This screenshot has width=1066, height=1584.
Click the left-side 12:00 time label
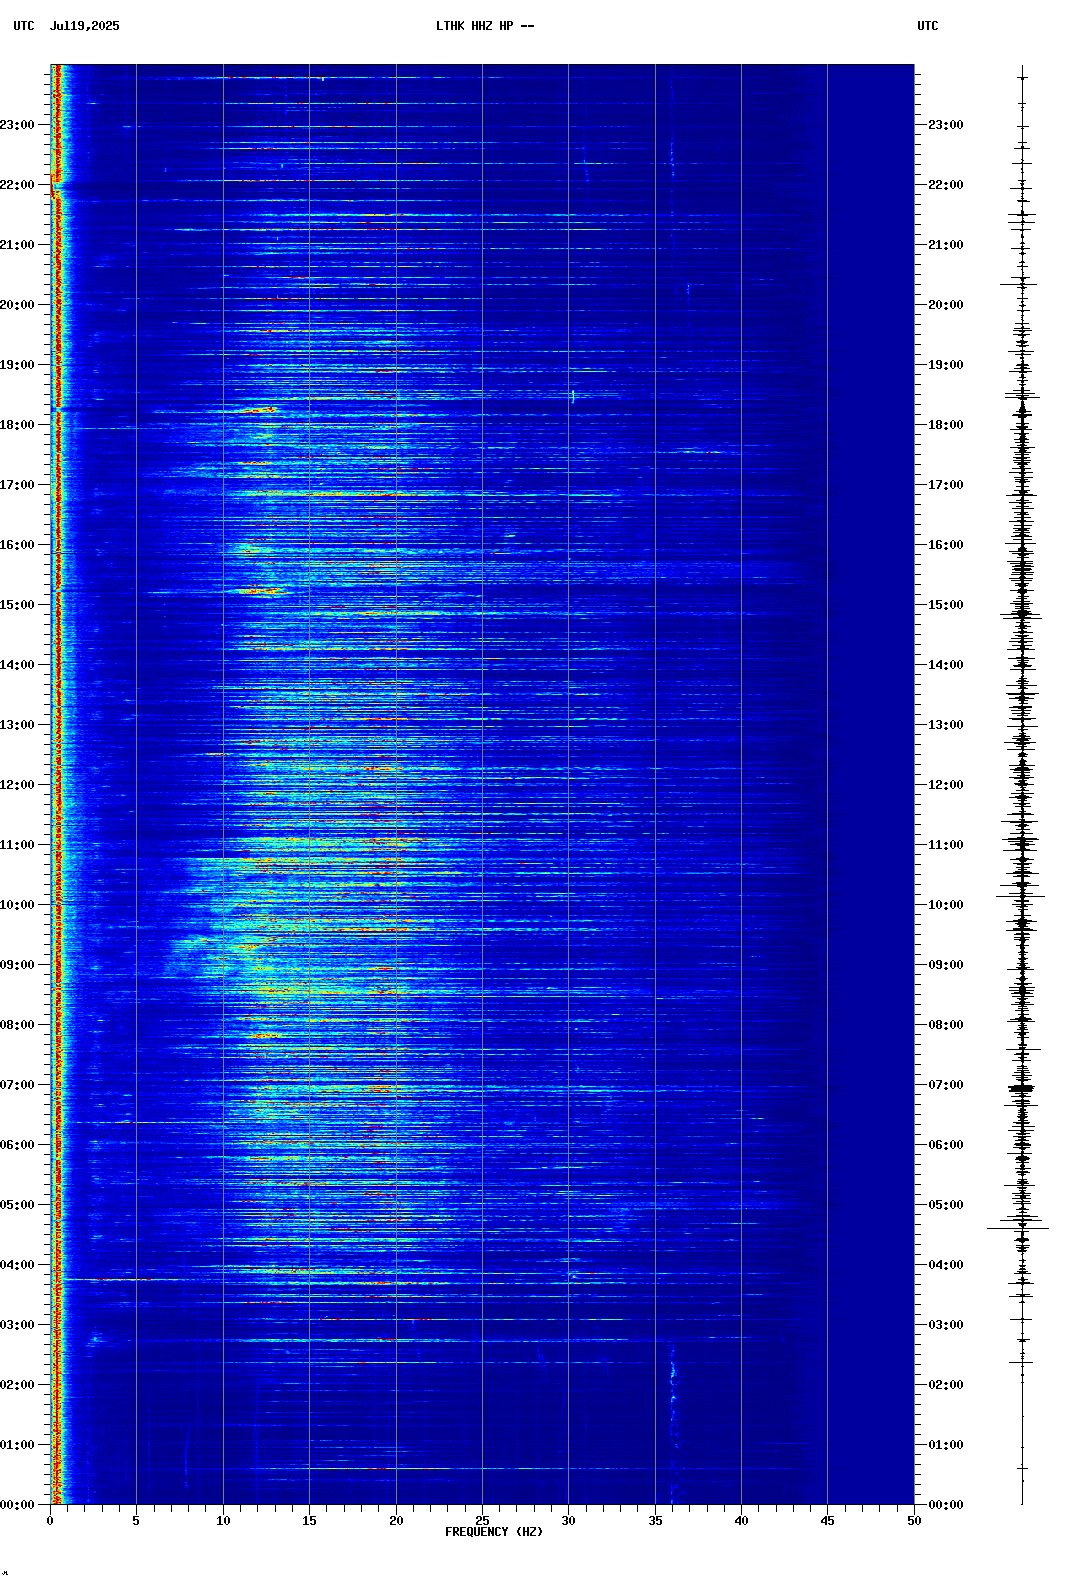click(17, 785)
